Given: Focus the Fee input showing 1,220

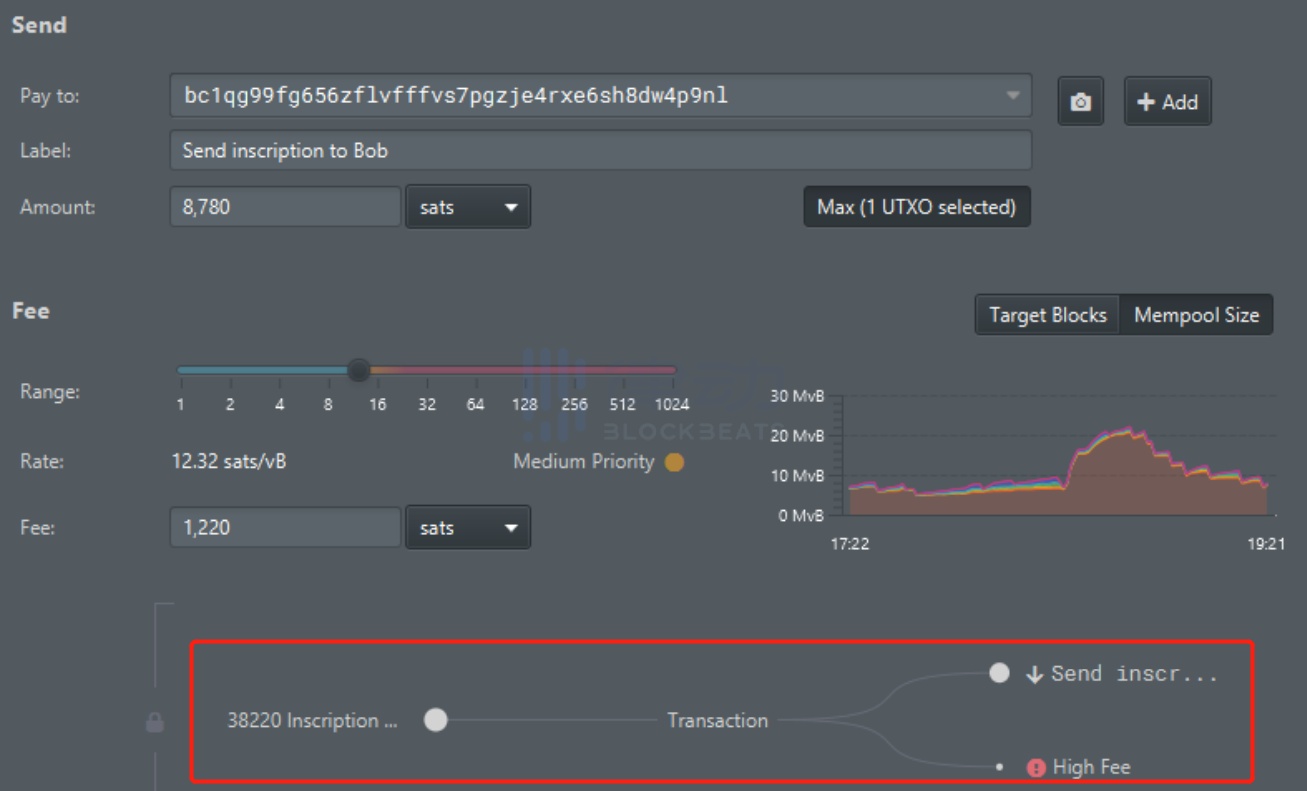Looking at the screenshot, I should click(x=285, y=527).
